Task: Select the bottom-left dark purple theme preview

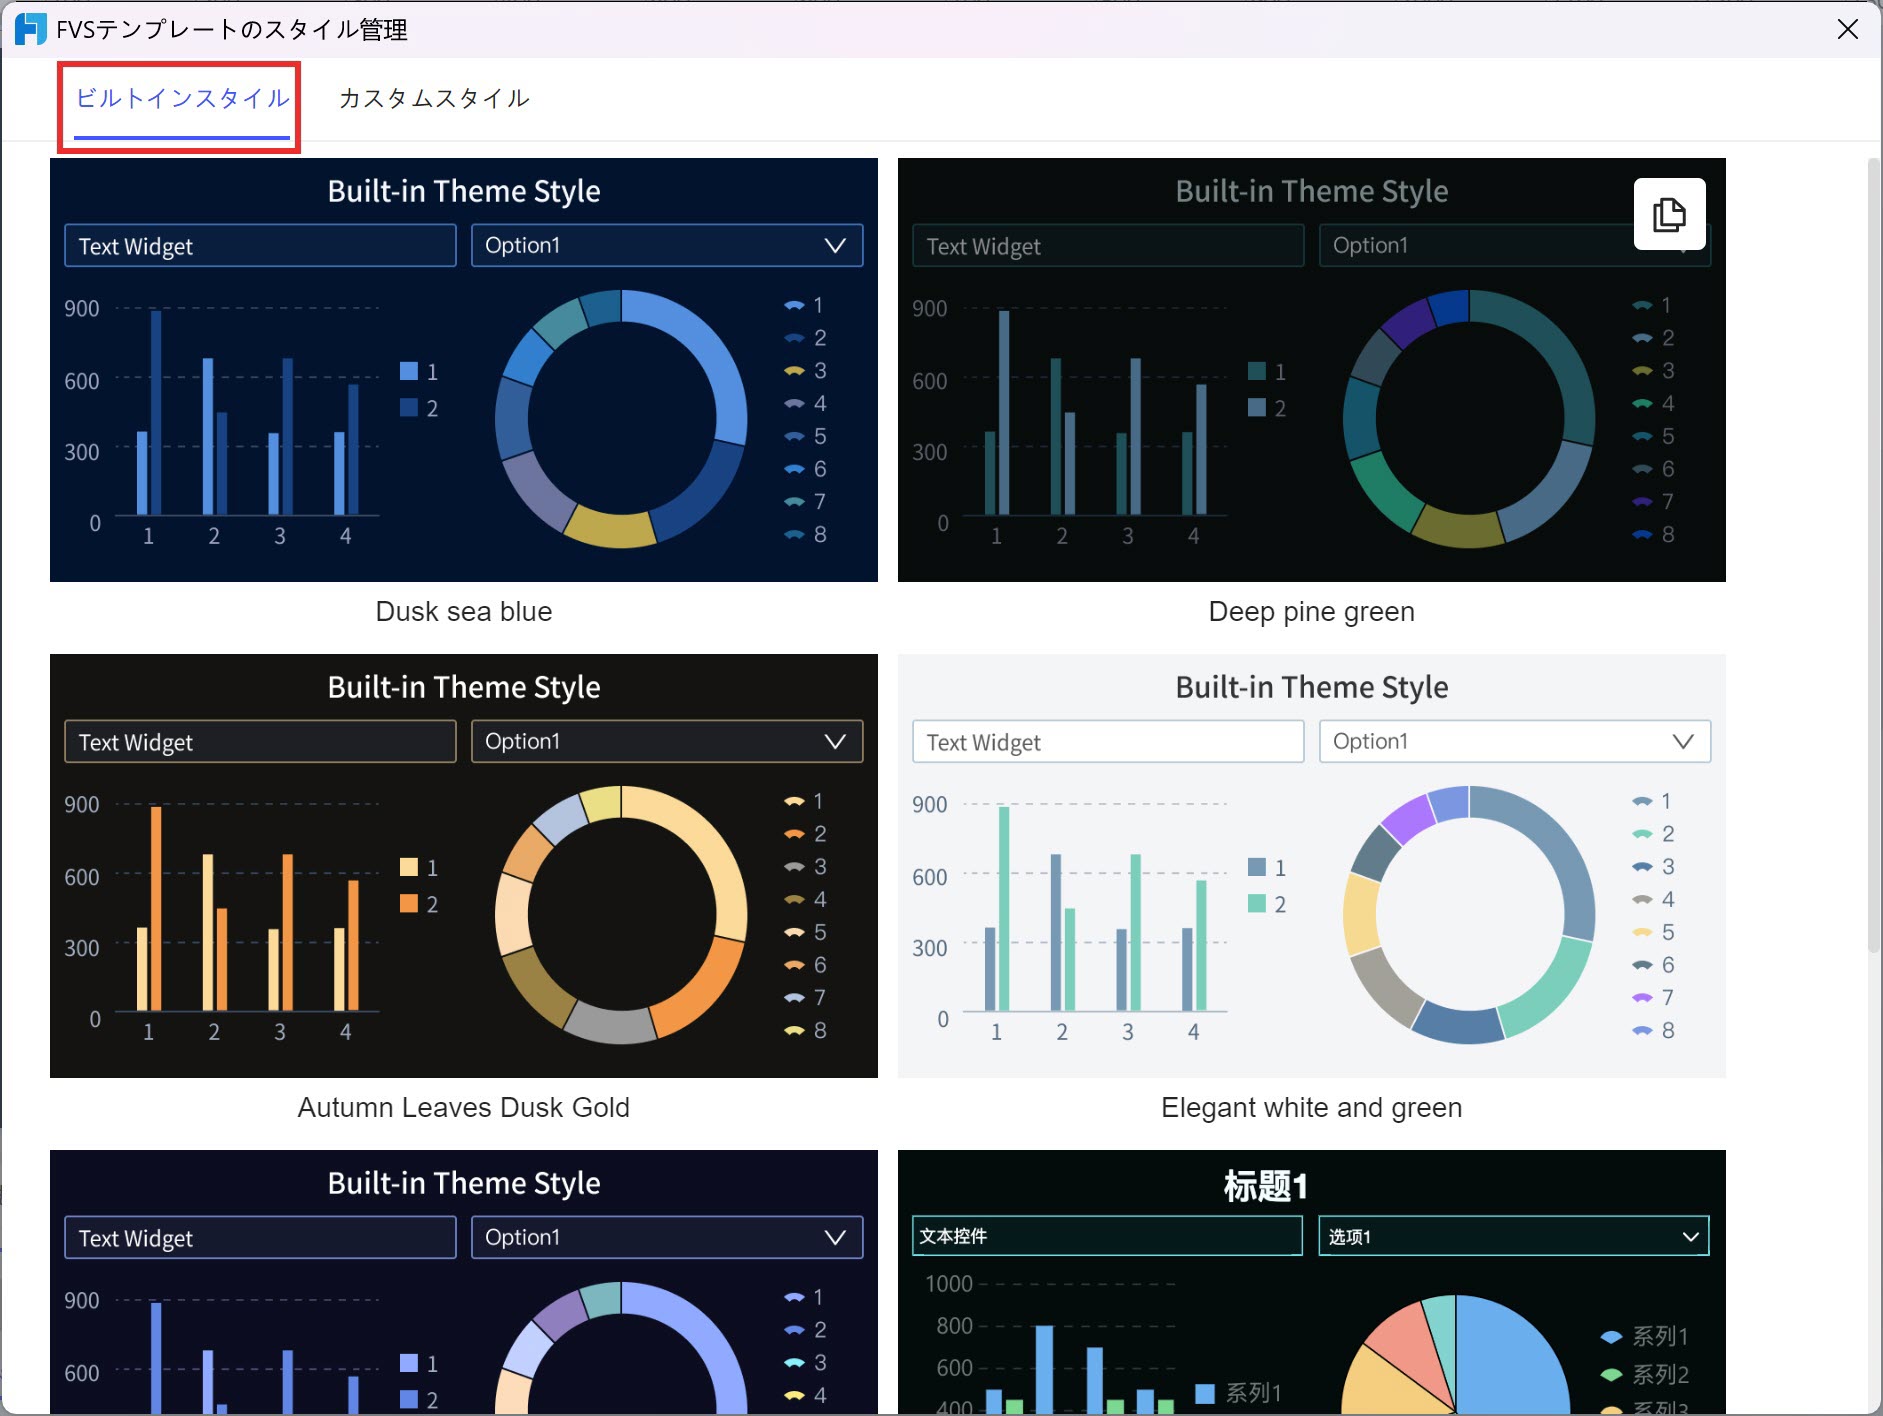Action: [464, 1282]
